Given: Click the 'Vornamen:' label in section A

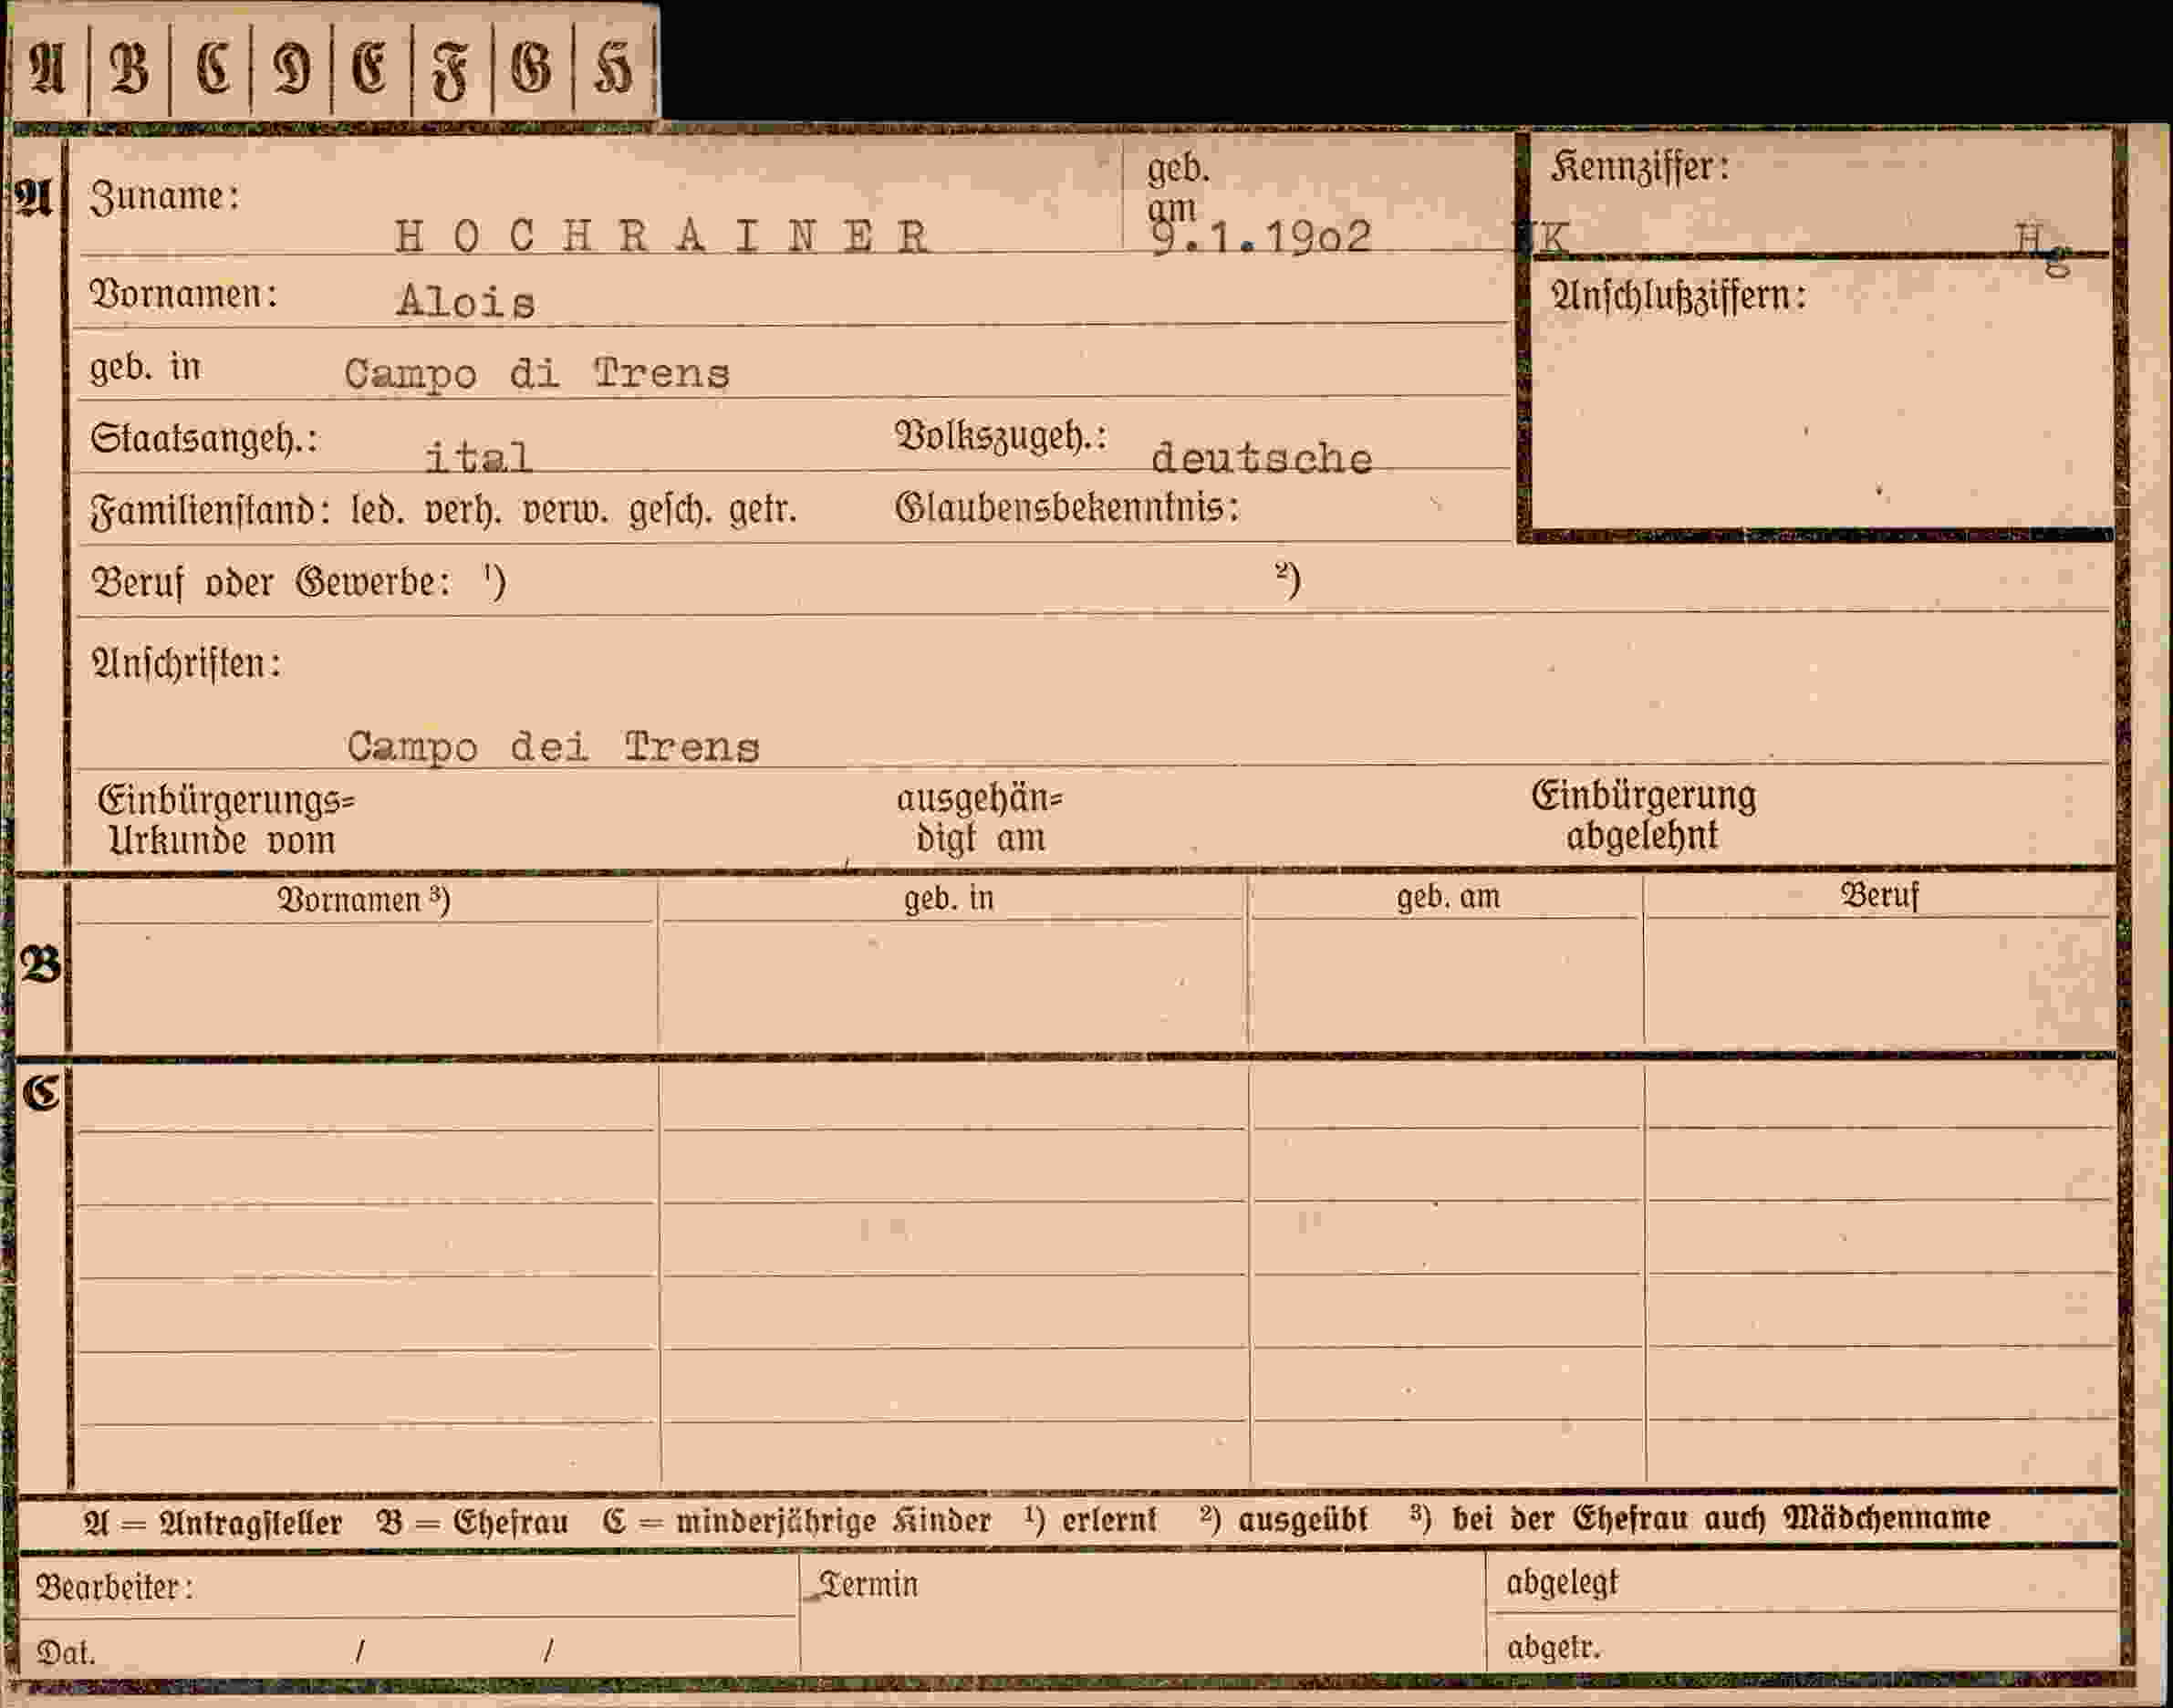Looking at the screenshot, I should click(184, 294).
